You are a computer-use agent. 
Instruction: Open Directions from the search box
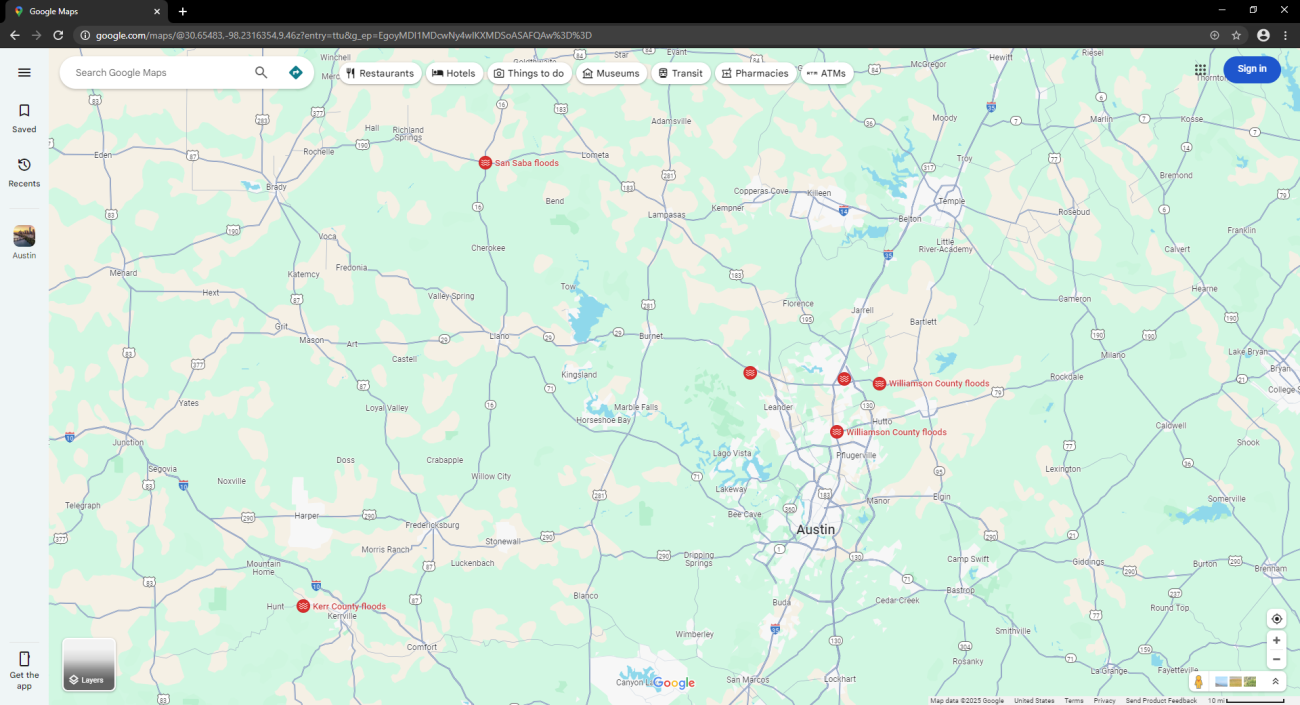click(295, 73)
